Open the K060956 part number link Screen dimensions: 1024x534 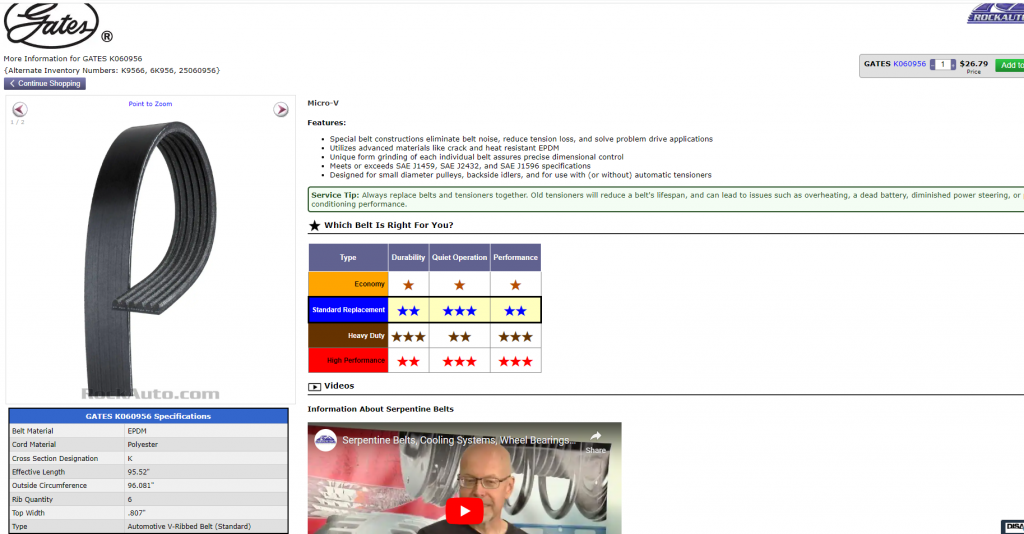909,64
